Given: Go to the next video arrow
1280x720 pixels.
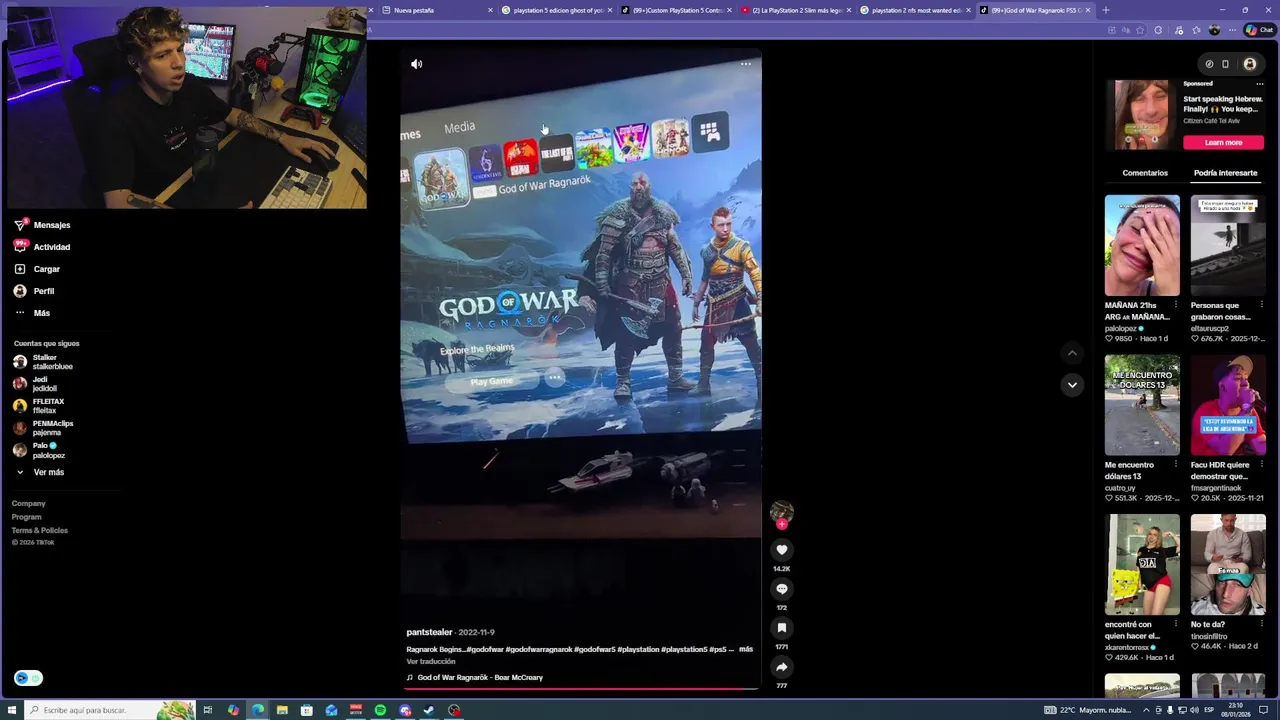Looking at the screenshot, I should 1072,385.
